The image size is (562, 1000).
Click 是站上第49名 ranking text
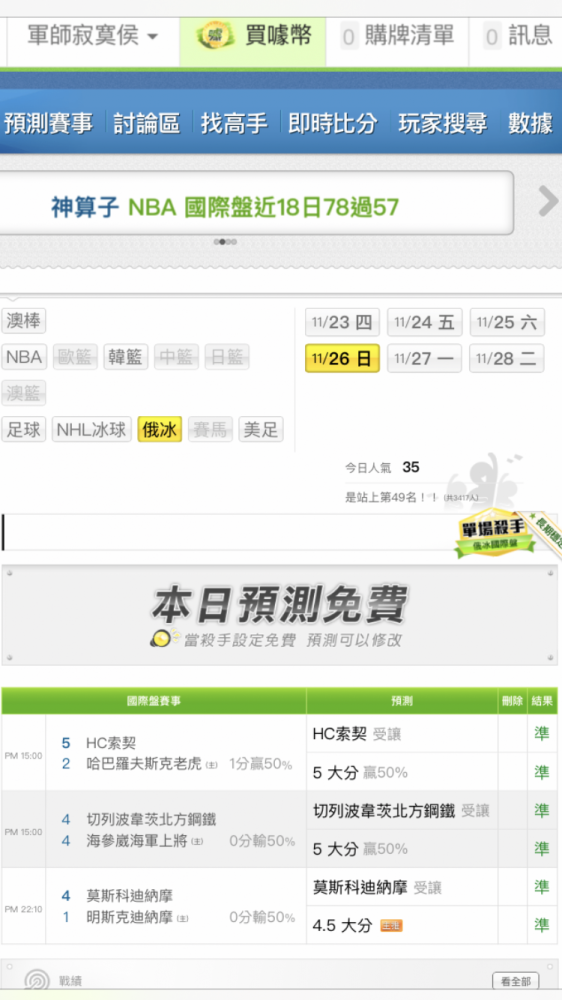[x=411, y=498]
